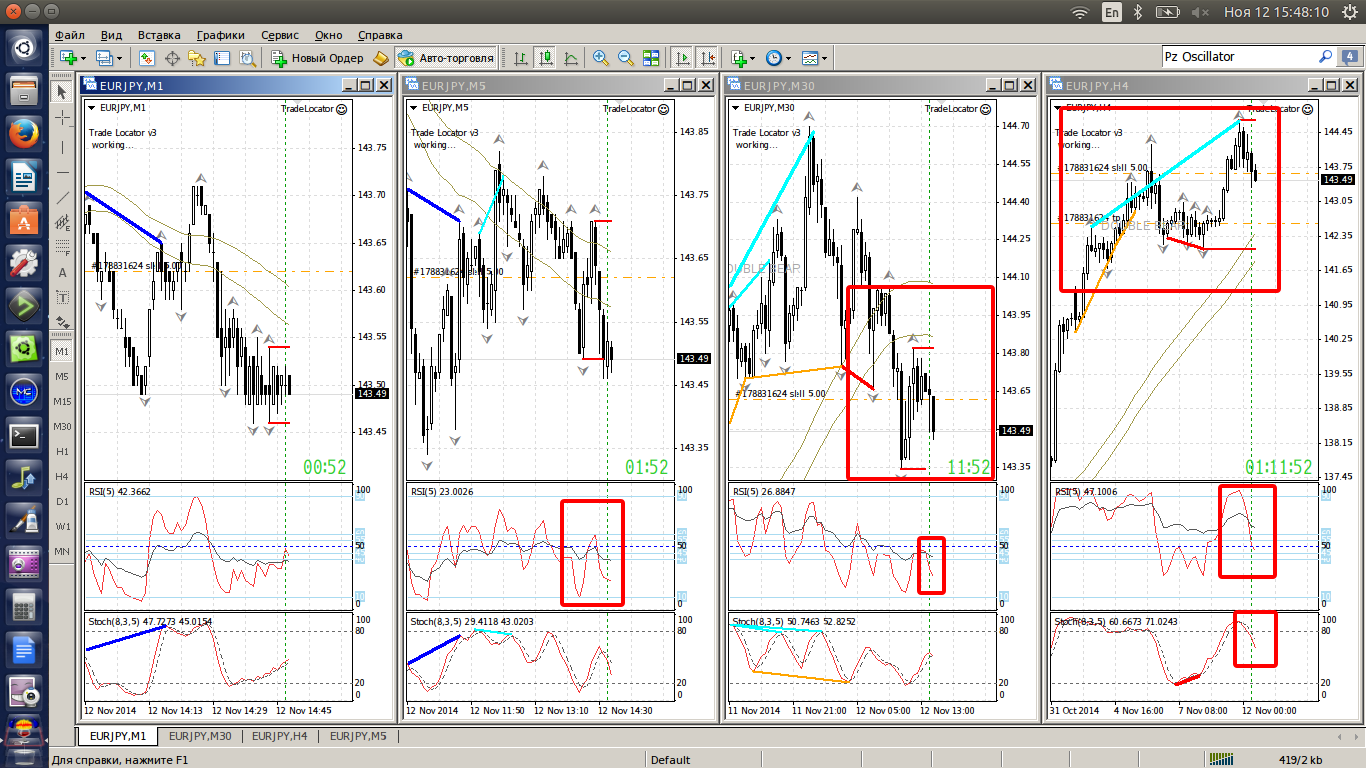
Task: Select the text label T tool
Action: click(x=62, y=298)
